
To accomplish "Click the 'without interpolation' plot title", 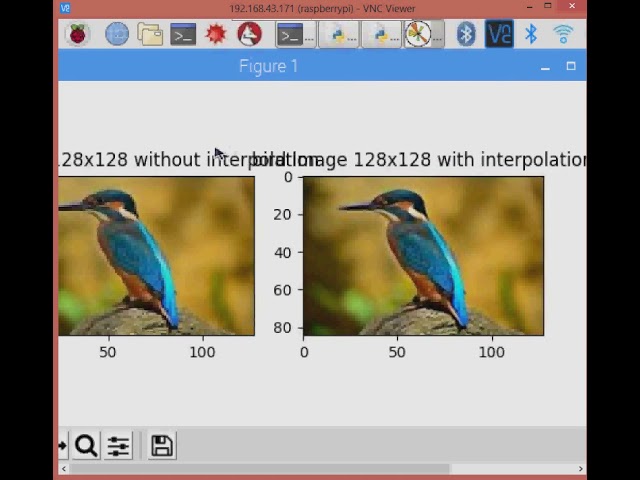I will pyautogui.click(x=189, y=160).
